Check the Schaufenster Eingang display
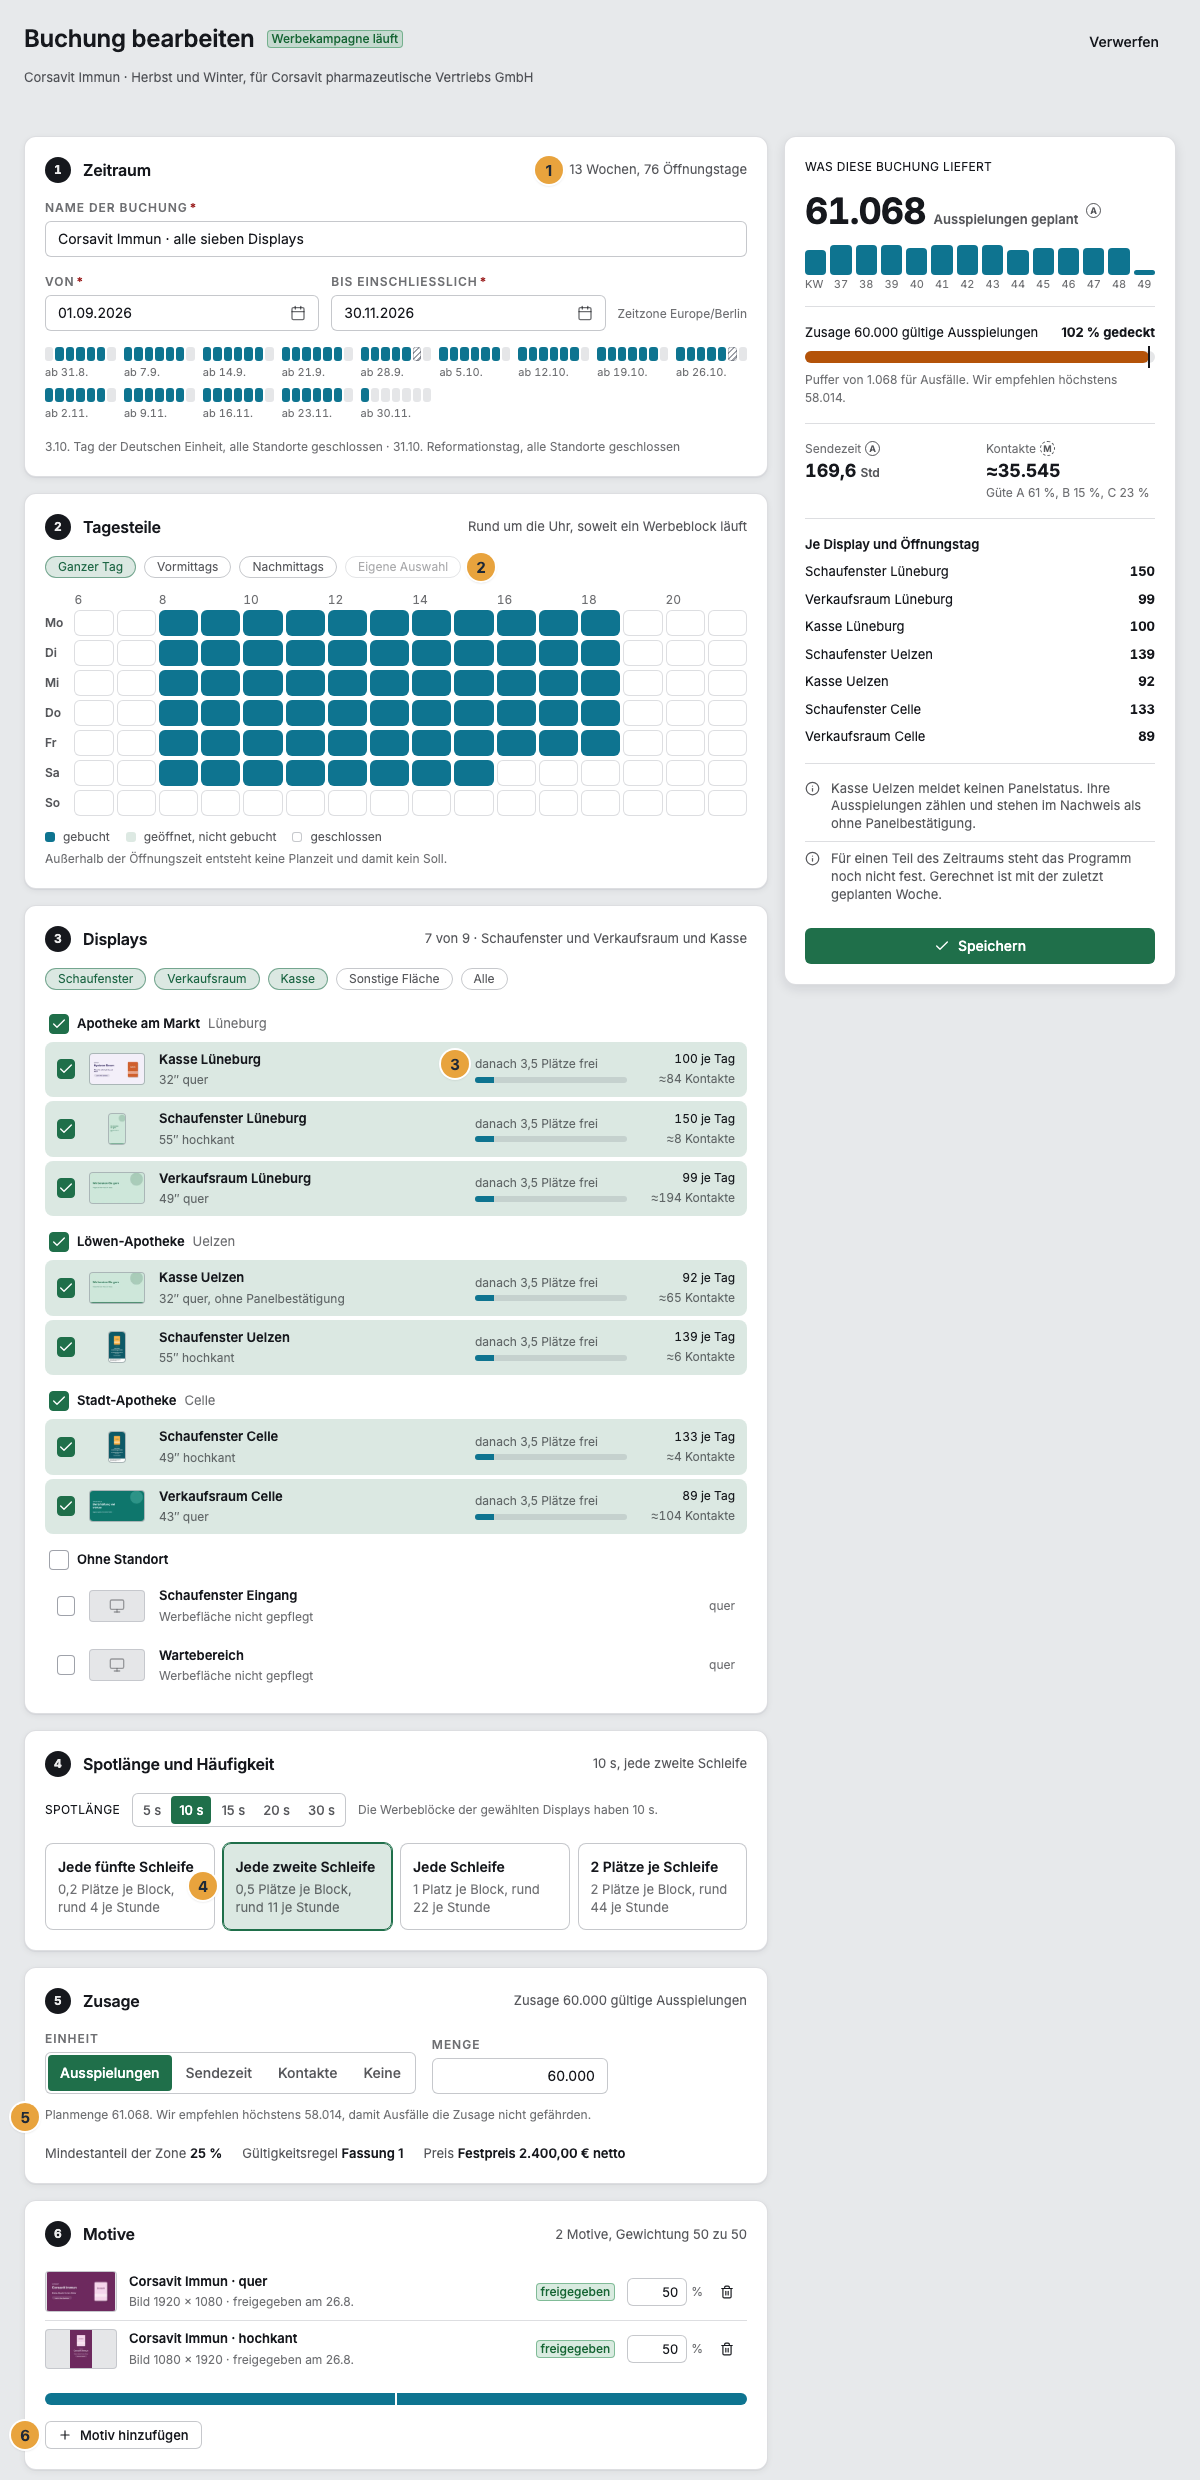 (66, 1606)
